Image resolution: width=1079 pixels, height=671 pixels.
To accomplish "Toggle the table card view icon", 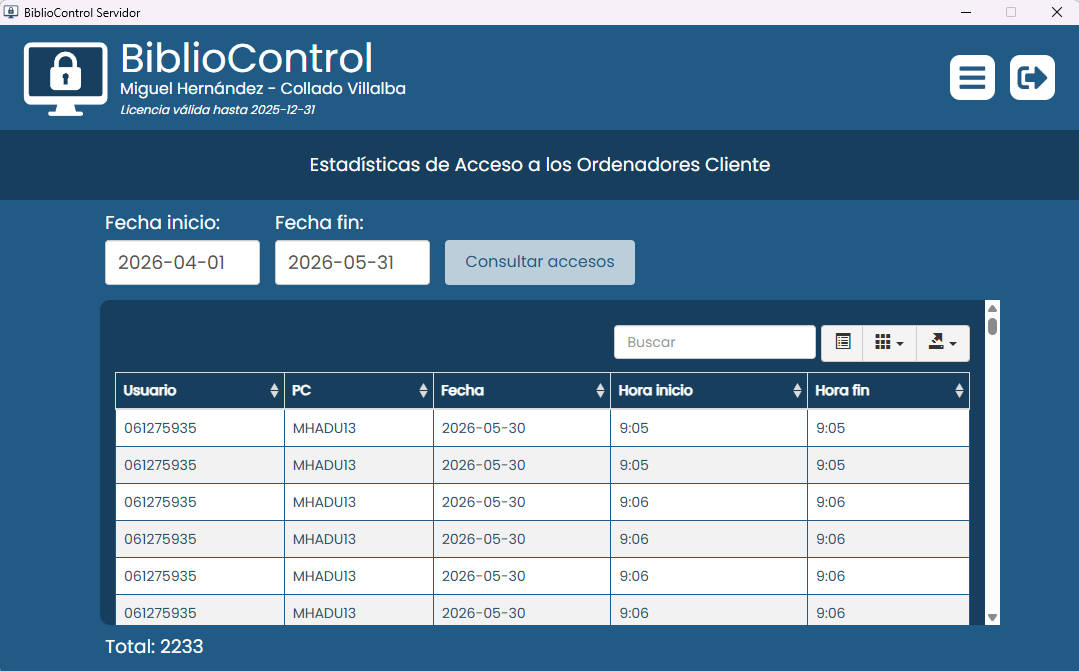I will pyautogui.click(x=842, y=342).
